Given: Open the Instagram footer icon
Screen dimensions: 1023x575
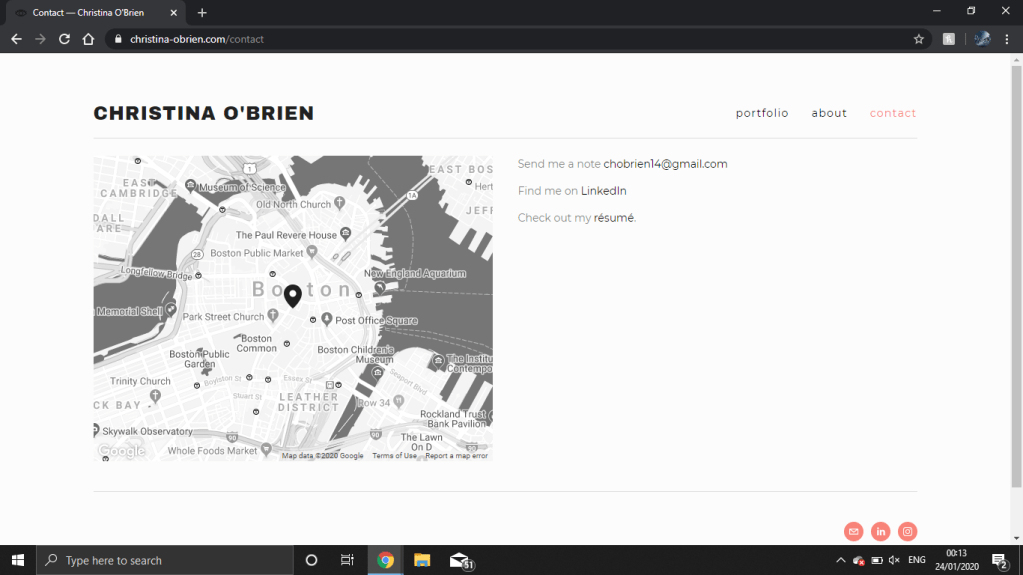Looking at the screenshot, I should [907, 531].
